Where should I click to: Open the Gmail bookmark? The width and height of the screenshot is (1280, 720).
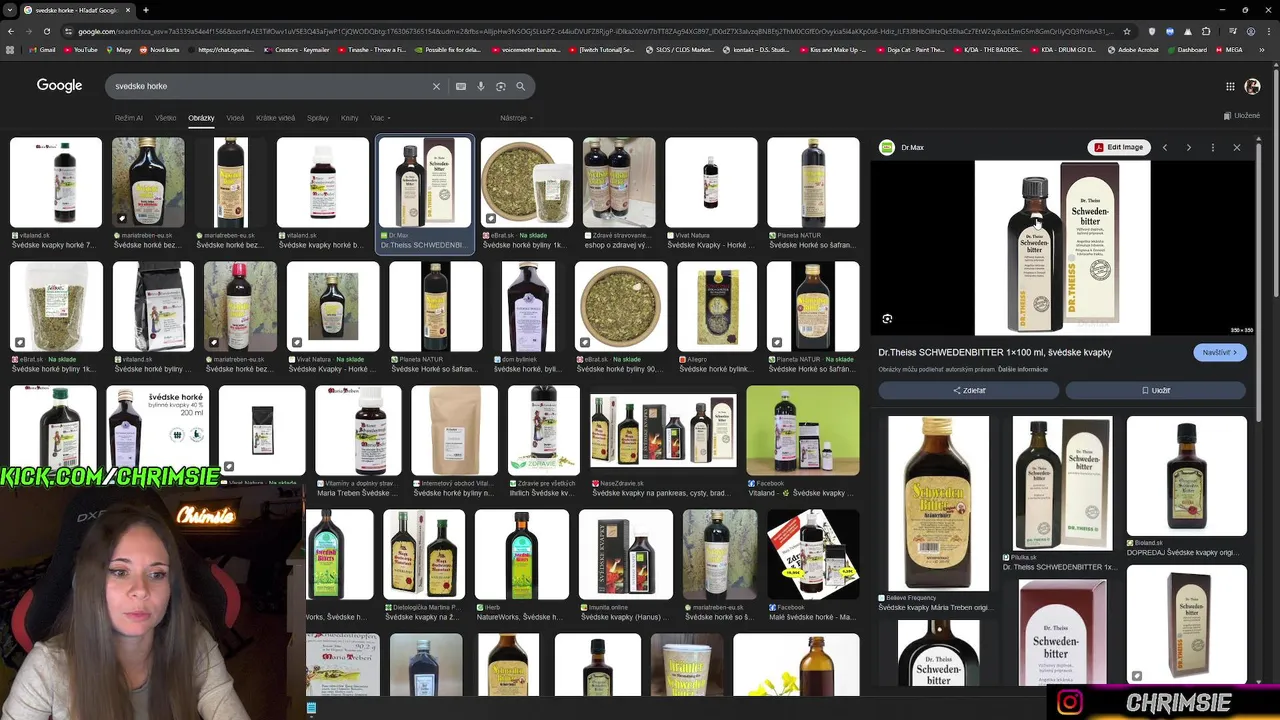[x=42, y=49]
